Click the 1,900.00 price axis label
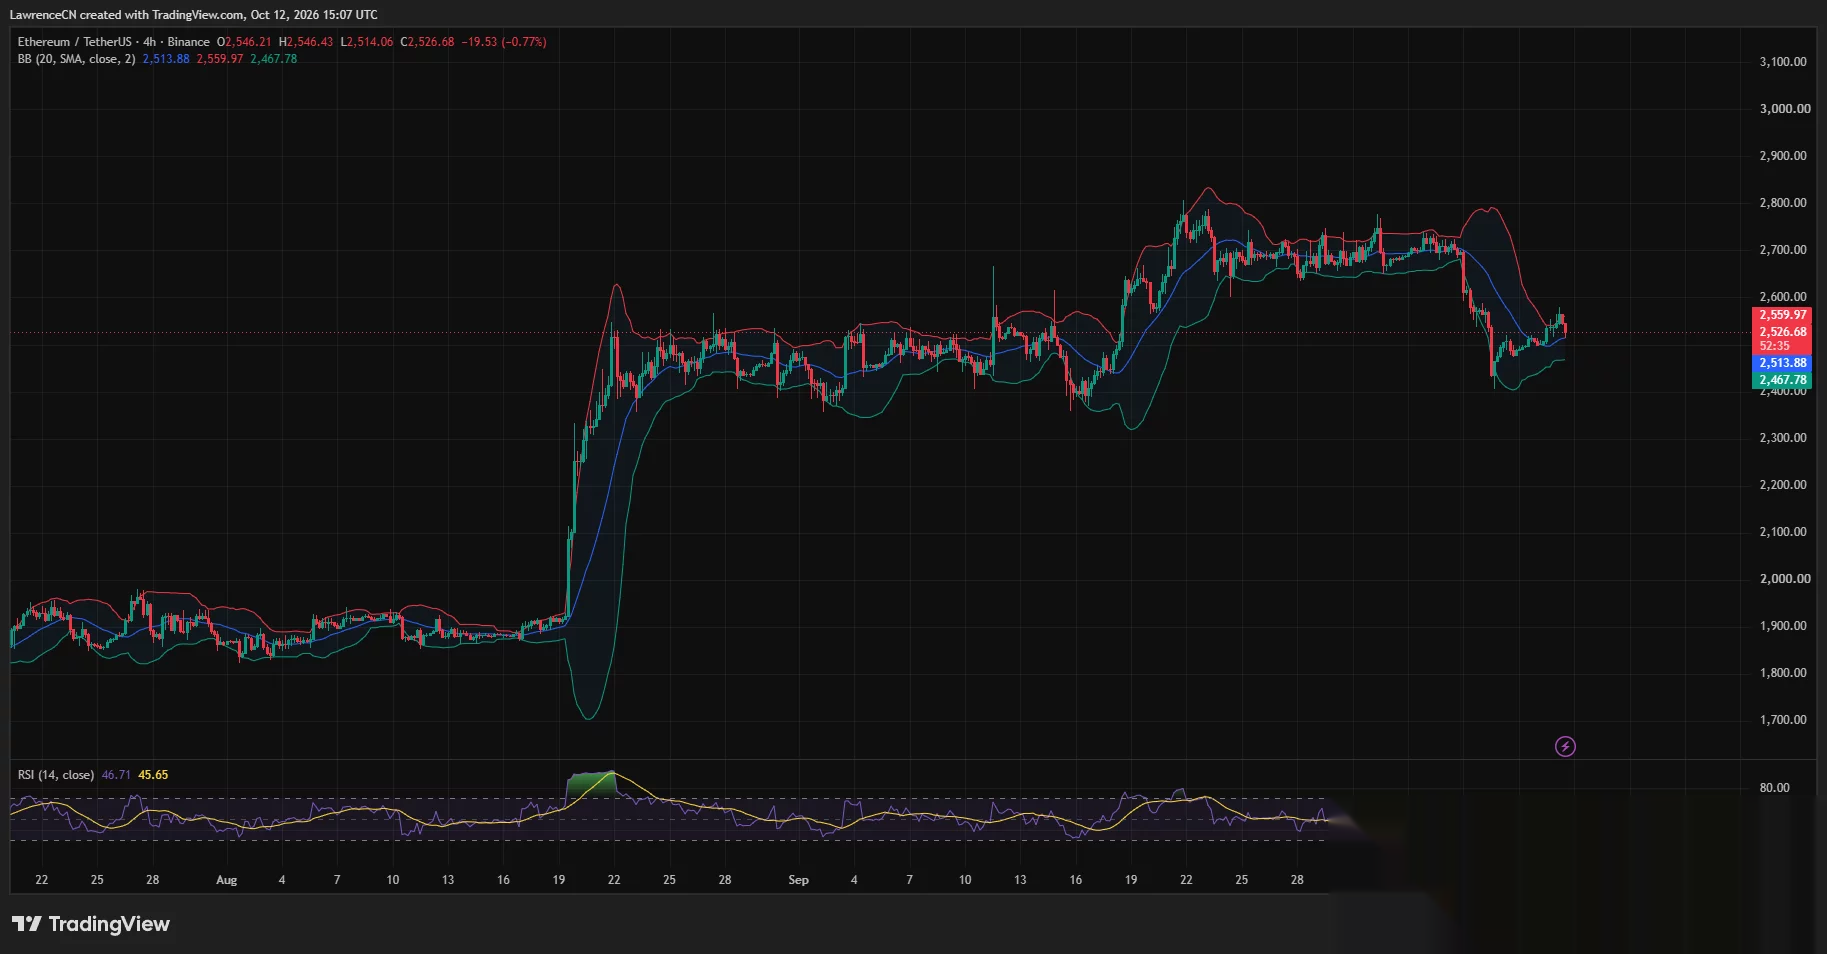This screenshot has width=1827, height=954. [x=1783, y=626]
